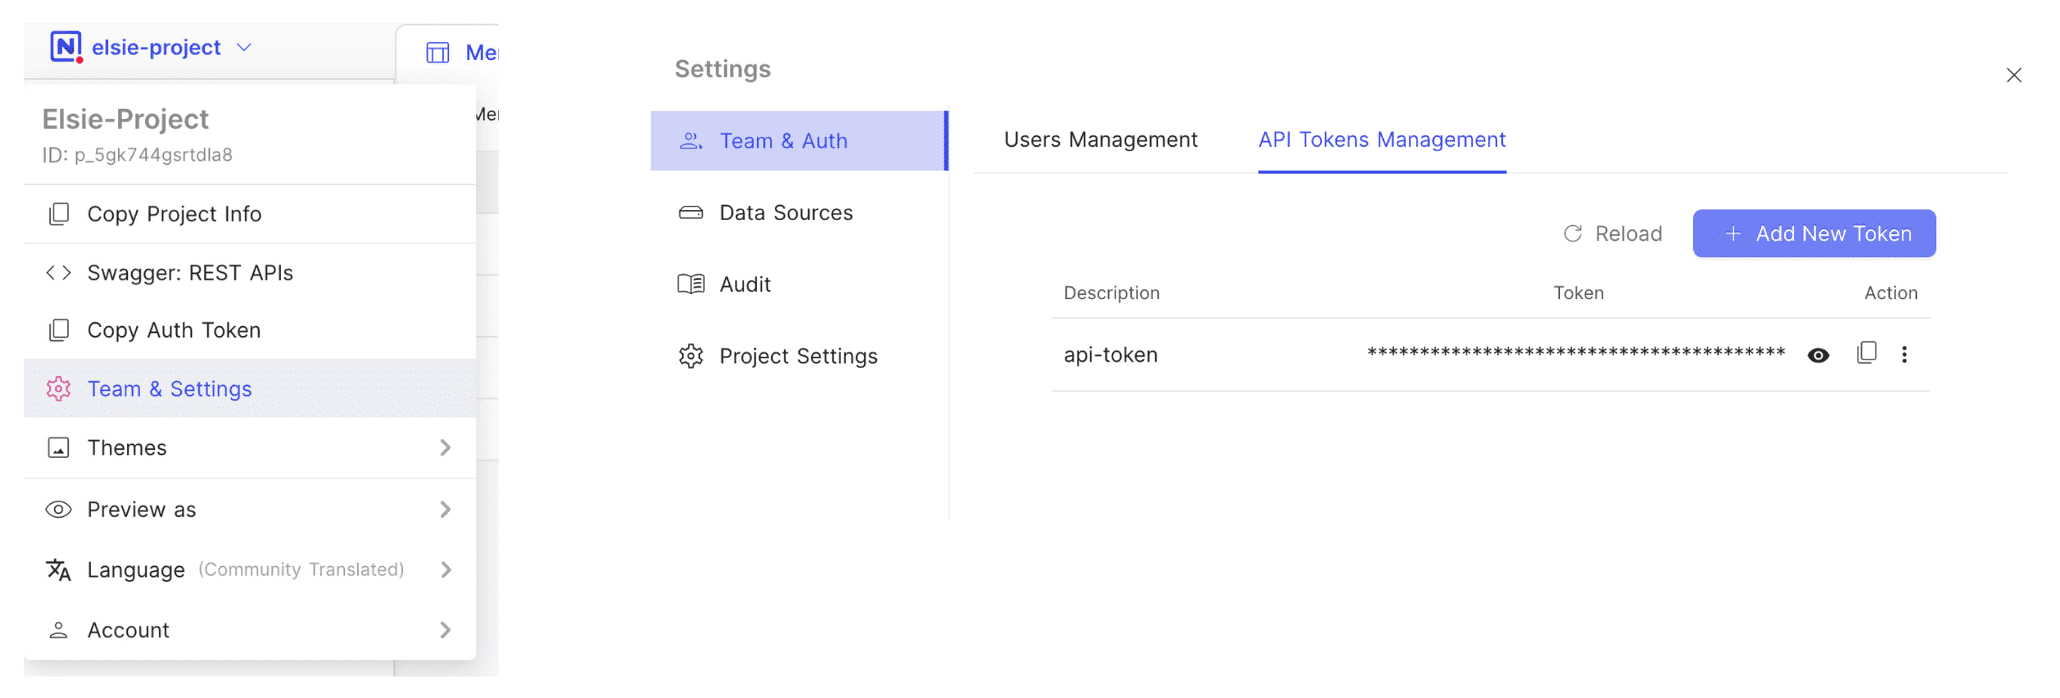The width and height of the screenshot is (2060, 698).
Task: Show the hidden api-token value
Action: point(1818,355)
